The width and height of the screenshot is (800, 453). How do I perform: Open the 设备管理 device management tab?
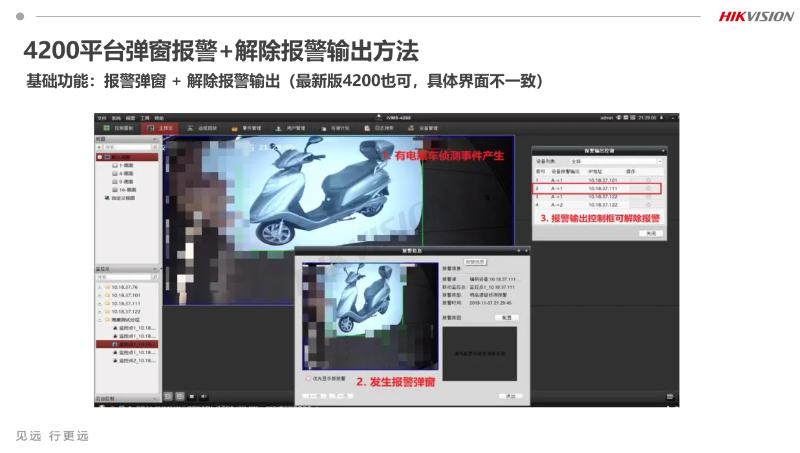423,128
